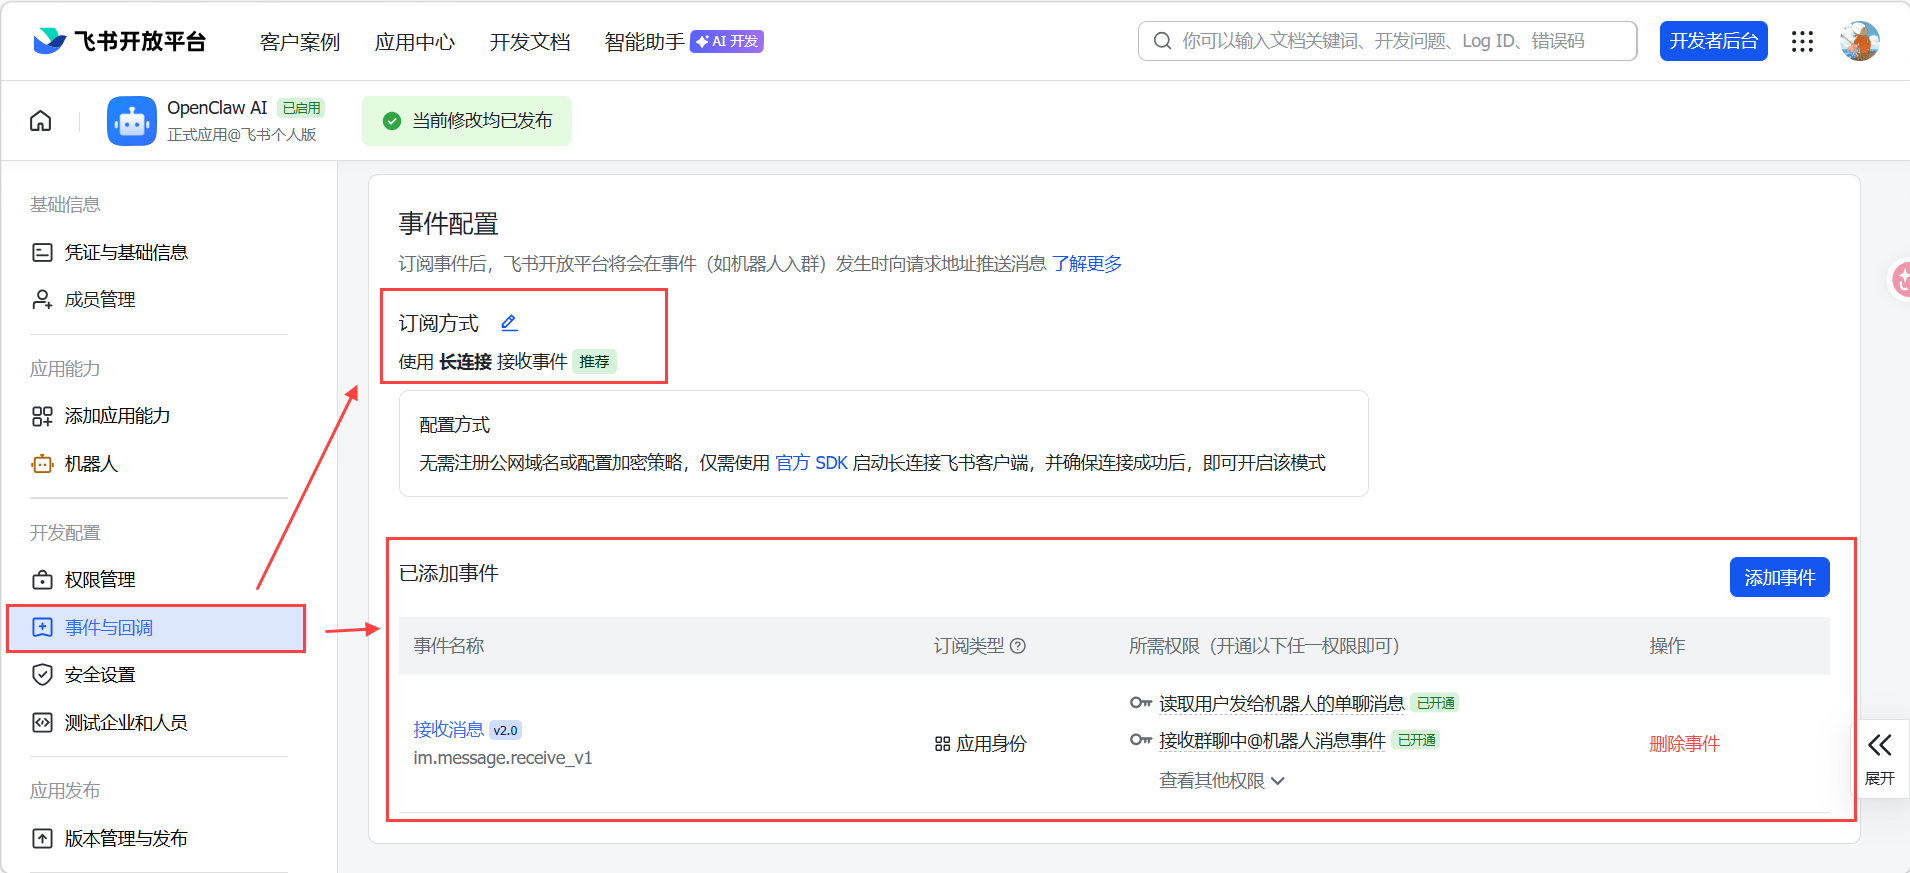Click the 权限管理 lock icon
This screenshot has width=1910, height=873.
[x=42, y=580]
